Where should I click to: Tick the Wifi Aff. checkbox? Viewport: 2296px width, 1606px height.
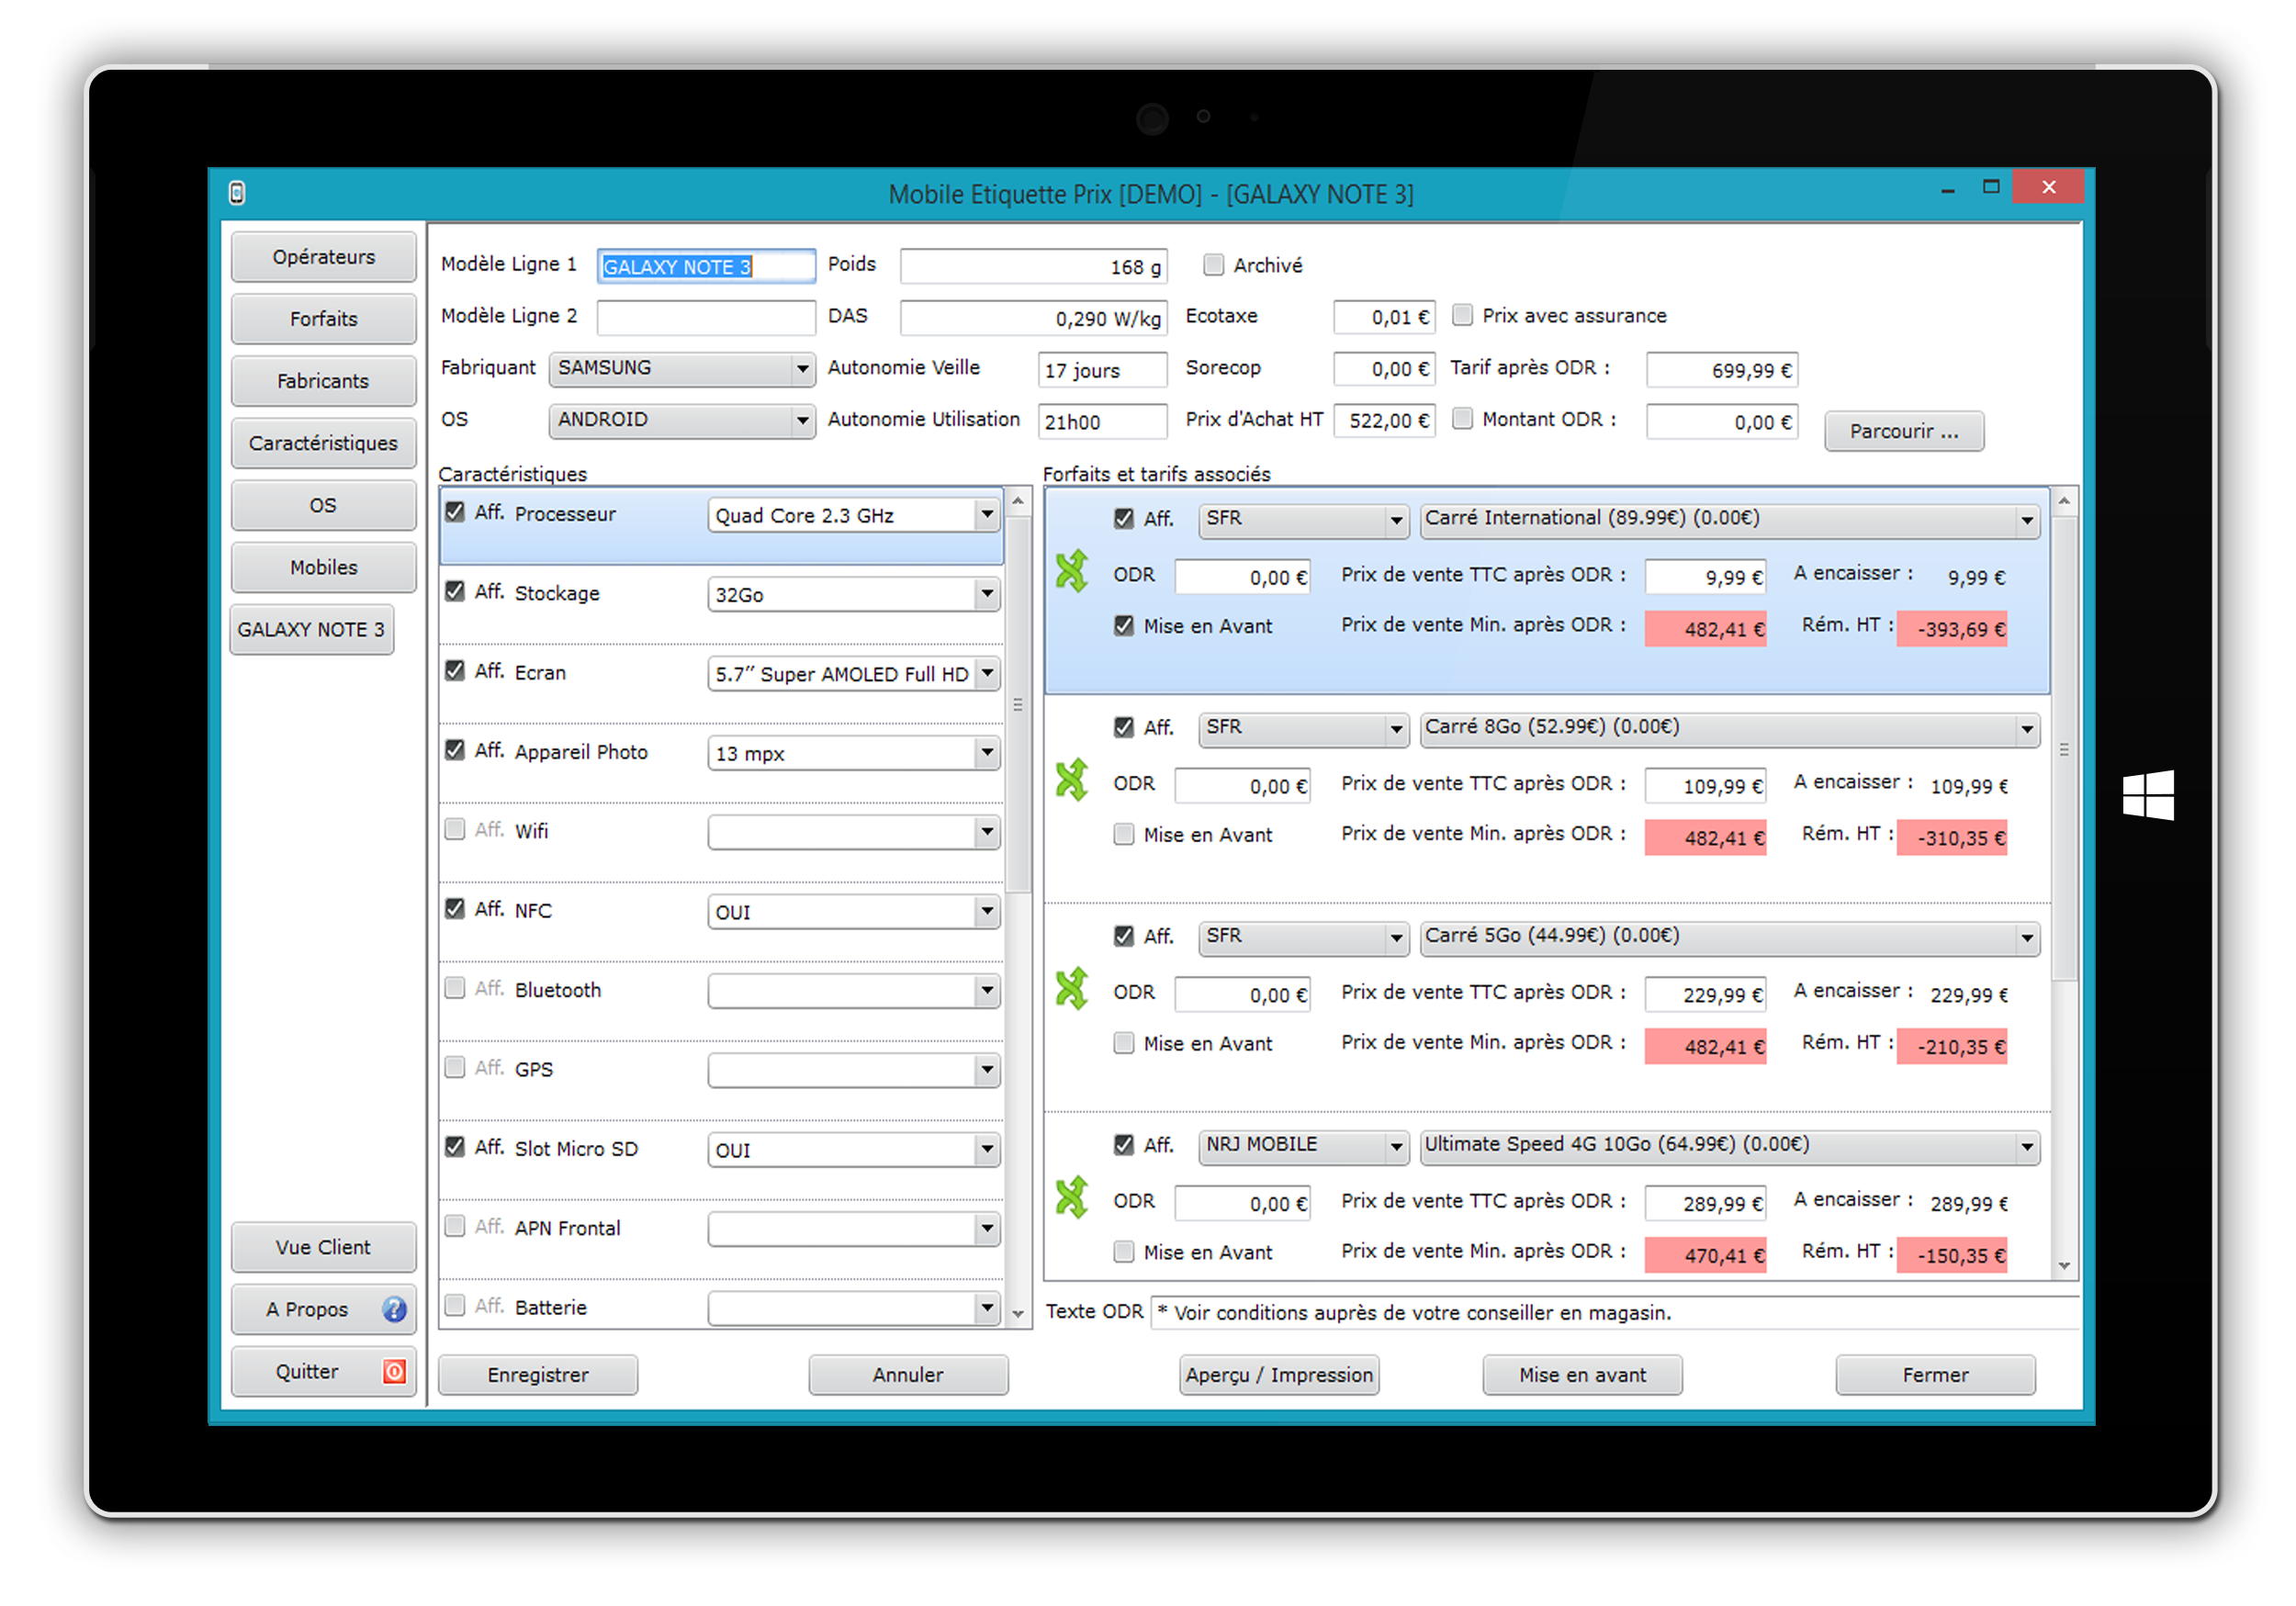(x=455, y=830)
